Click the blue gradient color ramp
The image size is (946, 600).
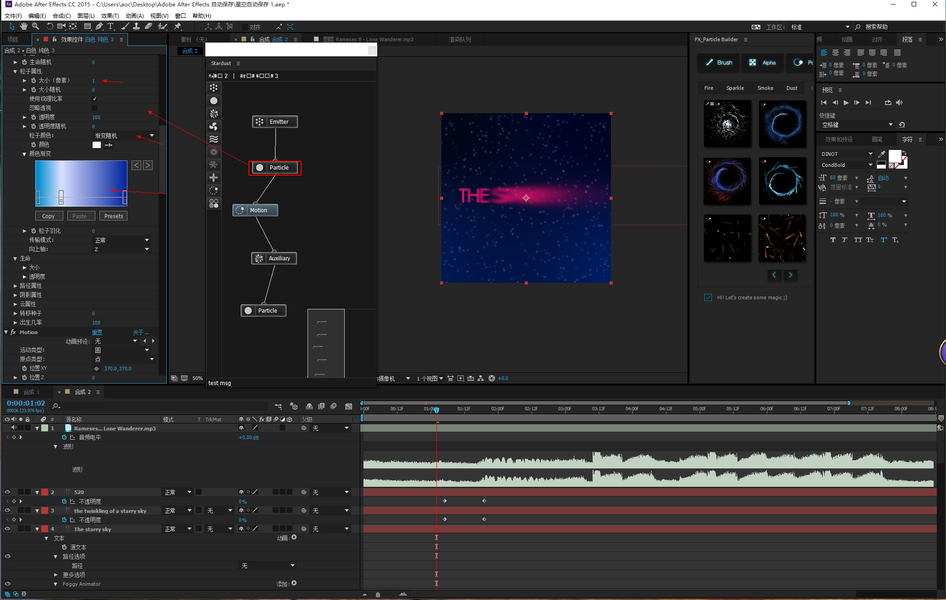pyautogui.click(x=81, y=183)
